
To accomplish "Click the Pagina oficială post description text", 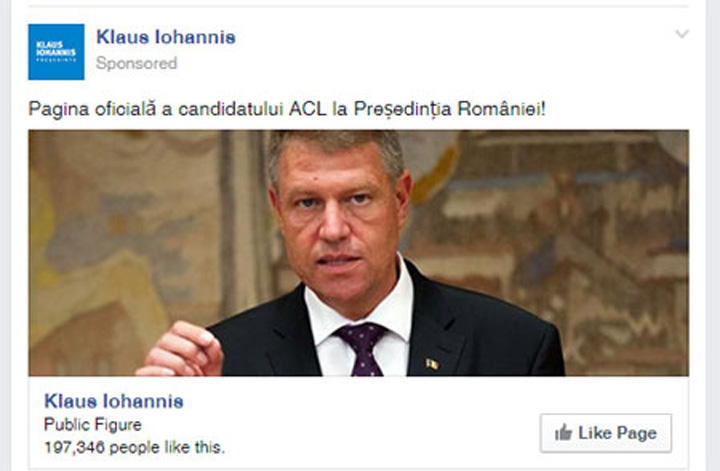I will click(287, 109).
